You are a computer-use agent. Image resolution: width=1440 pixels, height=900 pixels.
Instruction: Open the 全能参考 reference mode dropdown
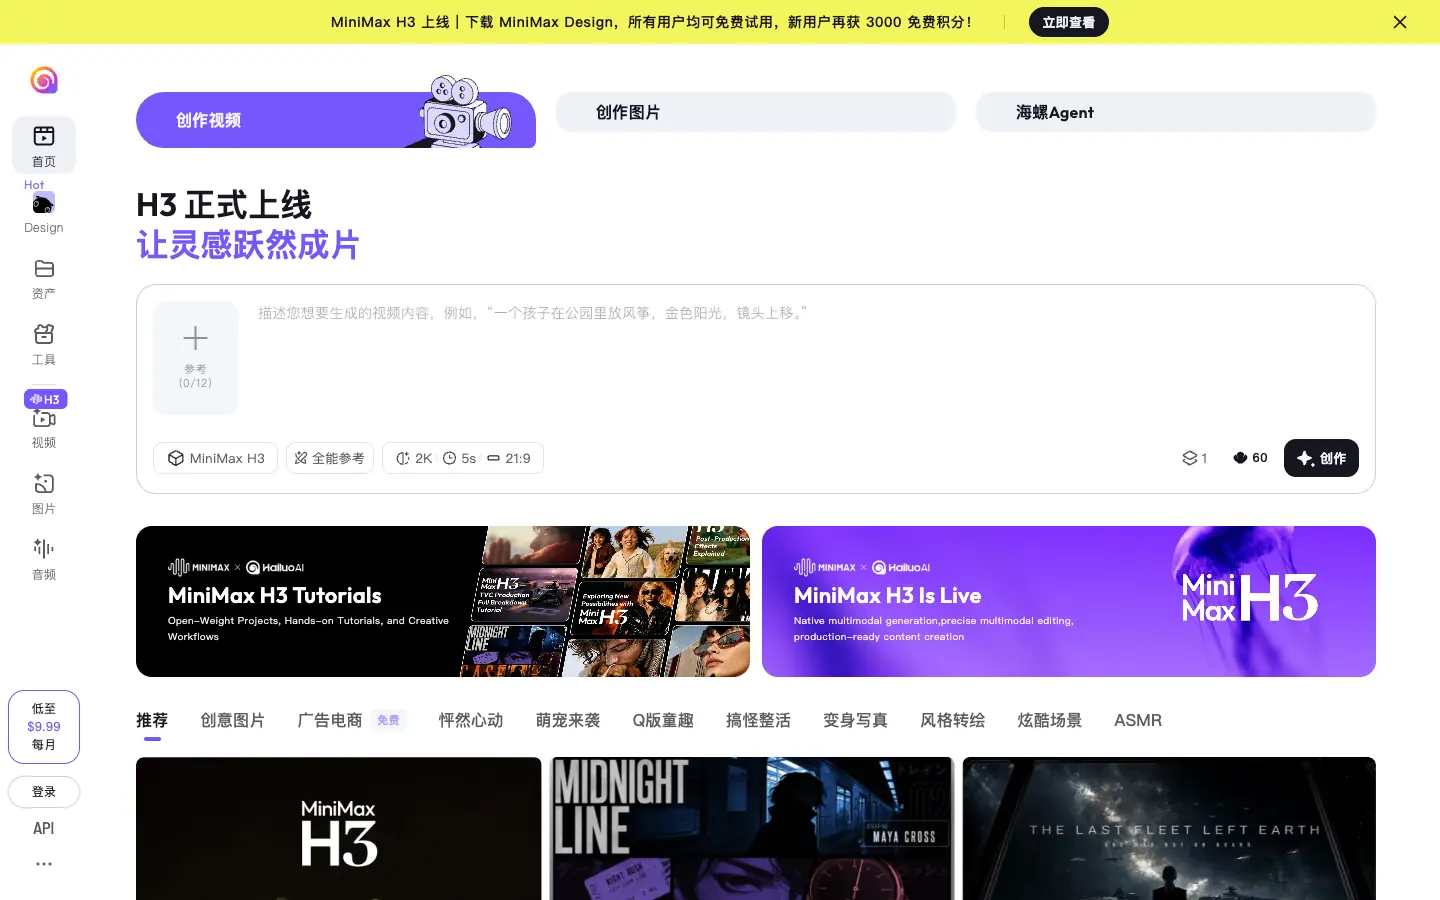point(330,458)
